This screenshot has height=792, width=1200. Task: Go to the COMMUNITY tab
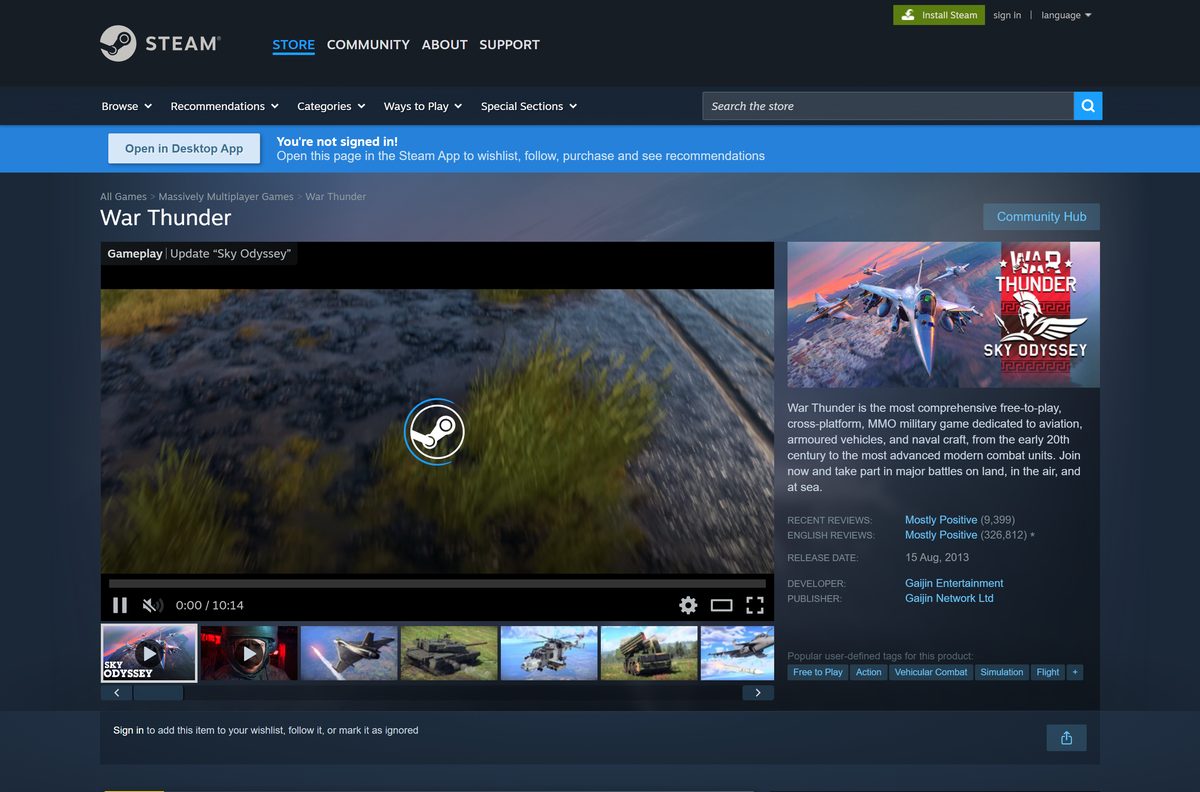(368, 44)
